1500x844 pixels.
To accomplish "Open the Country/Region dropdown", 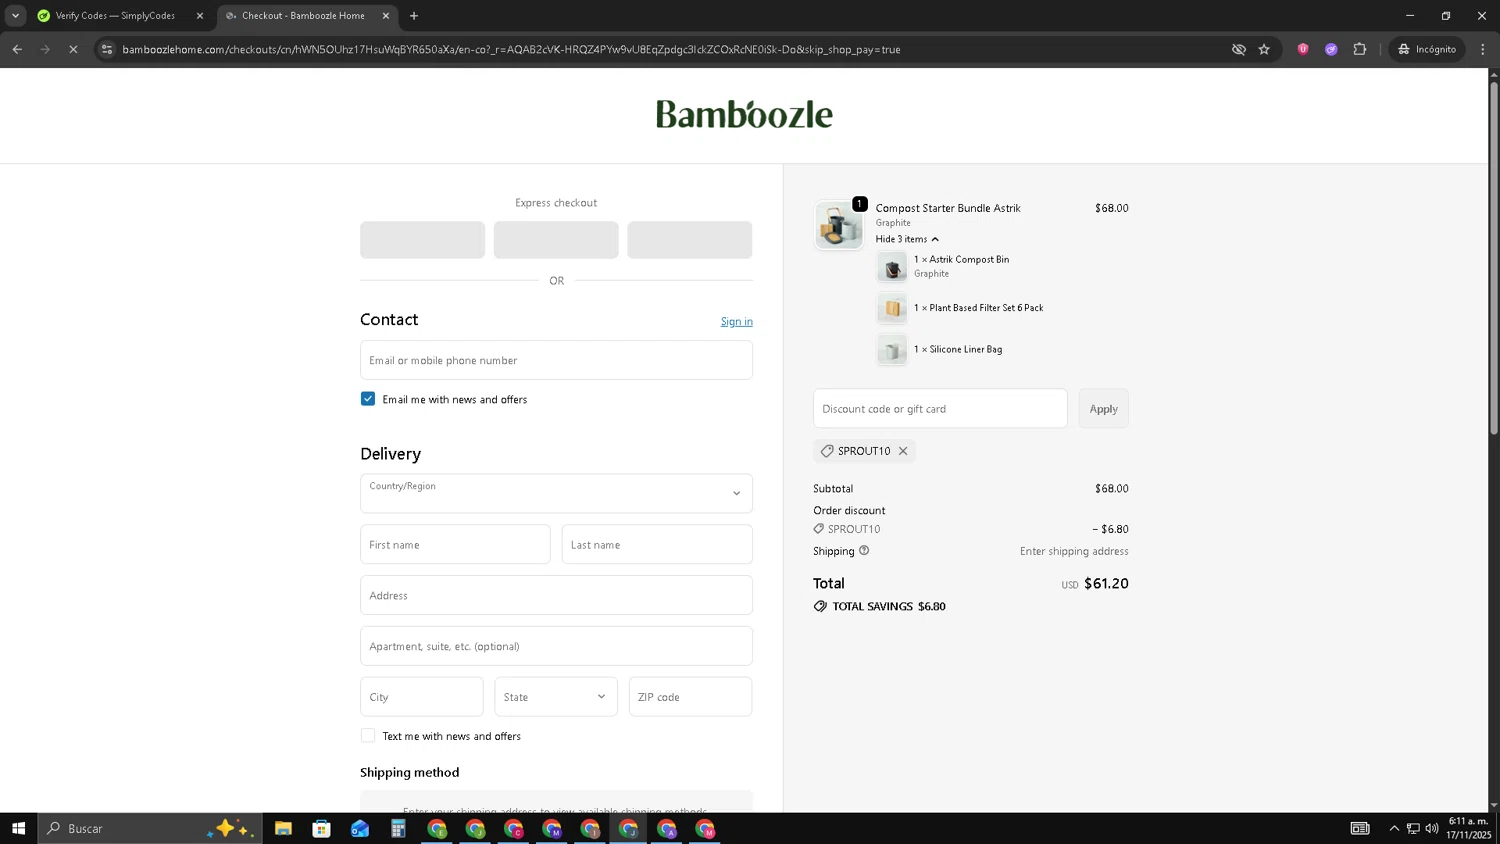I will 556,493.
